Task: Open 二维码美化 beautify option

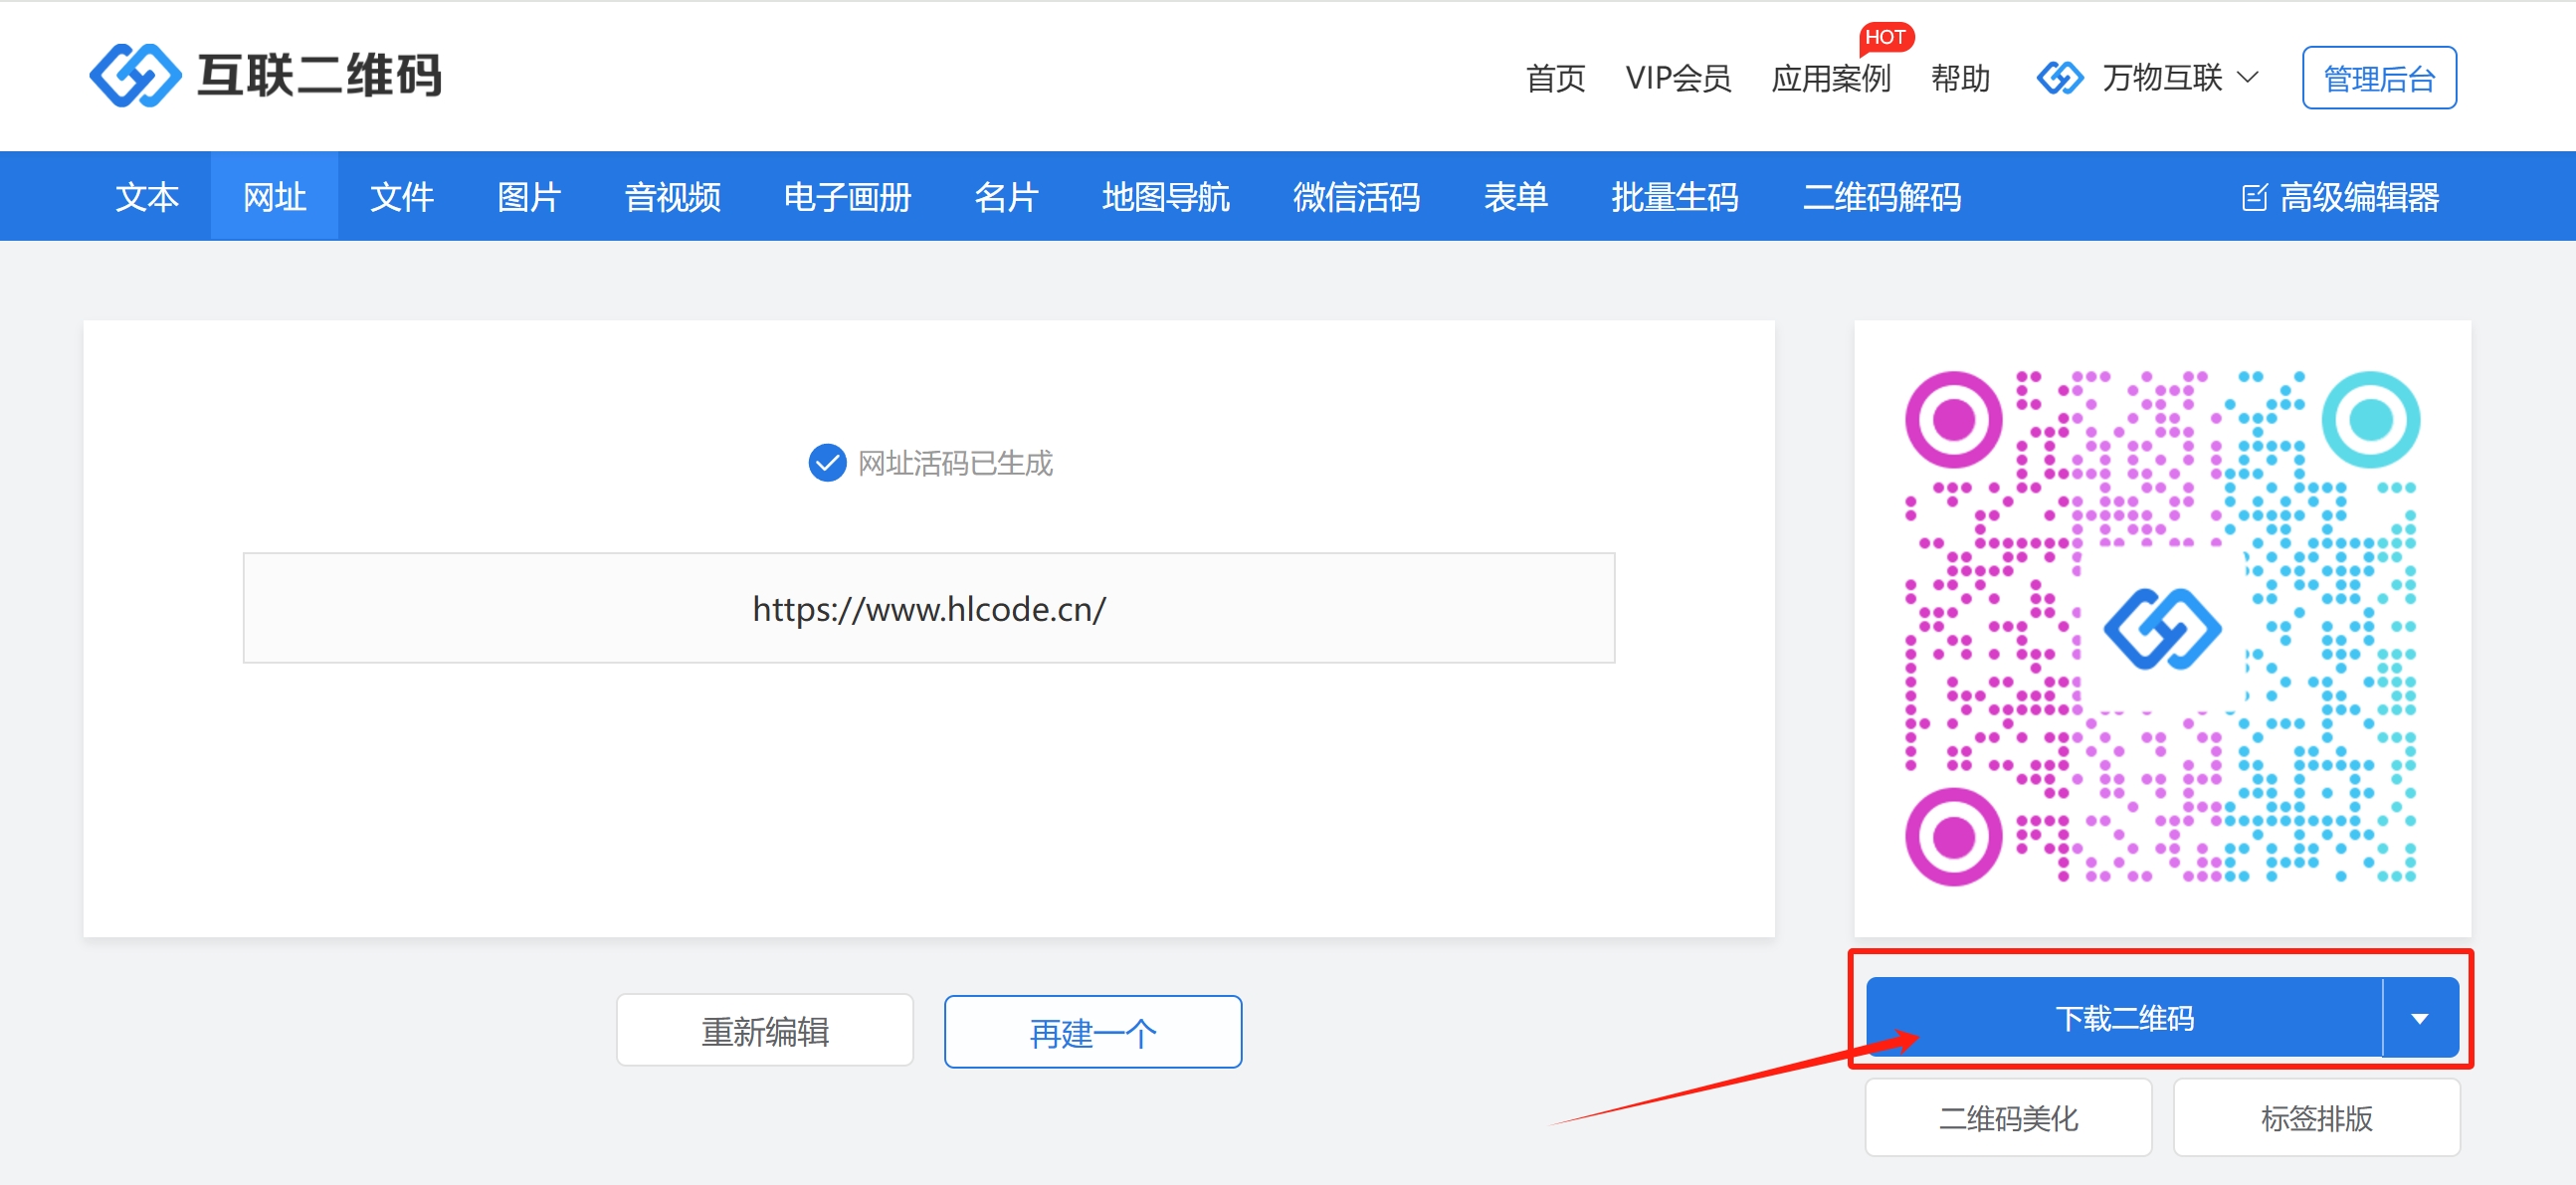Action: (x=2008, y=1118)
